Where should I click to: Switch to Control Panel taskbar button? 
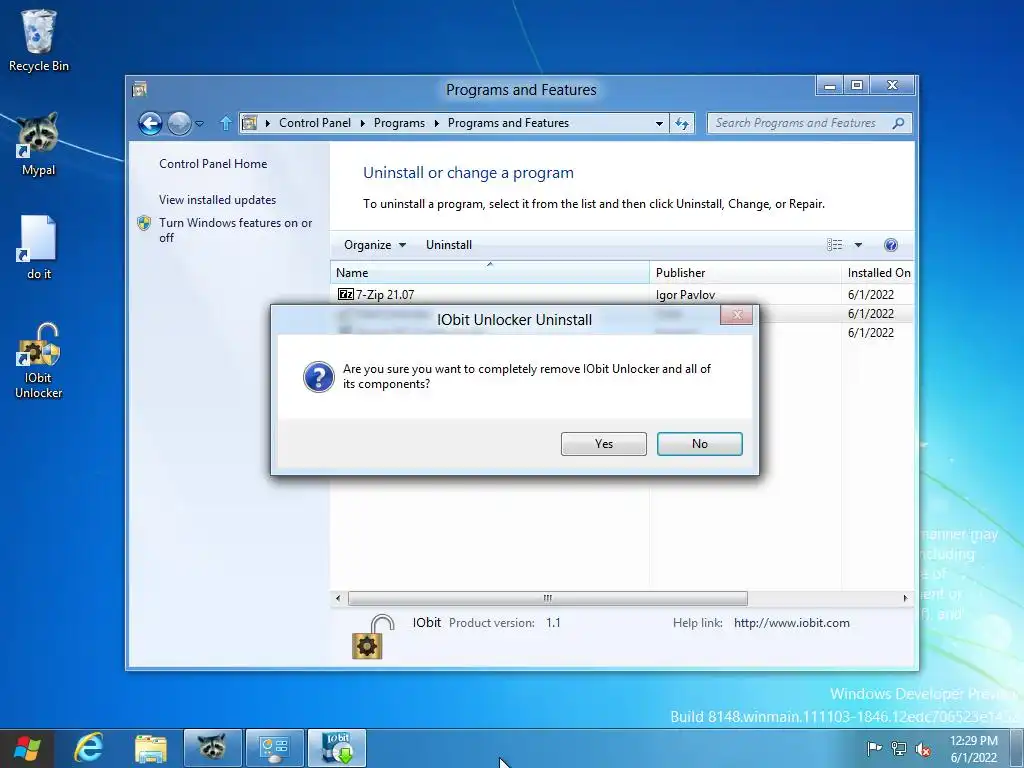274,748
